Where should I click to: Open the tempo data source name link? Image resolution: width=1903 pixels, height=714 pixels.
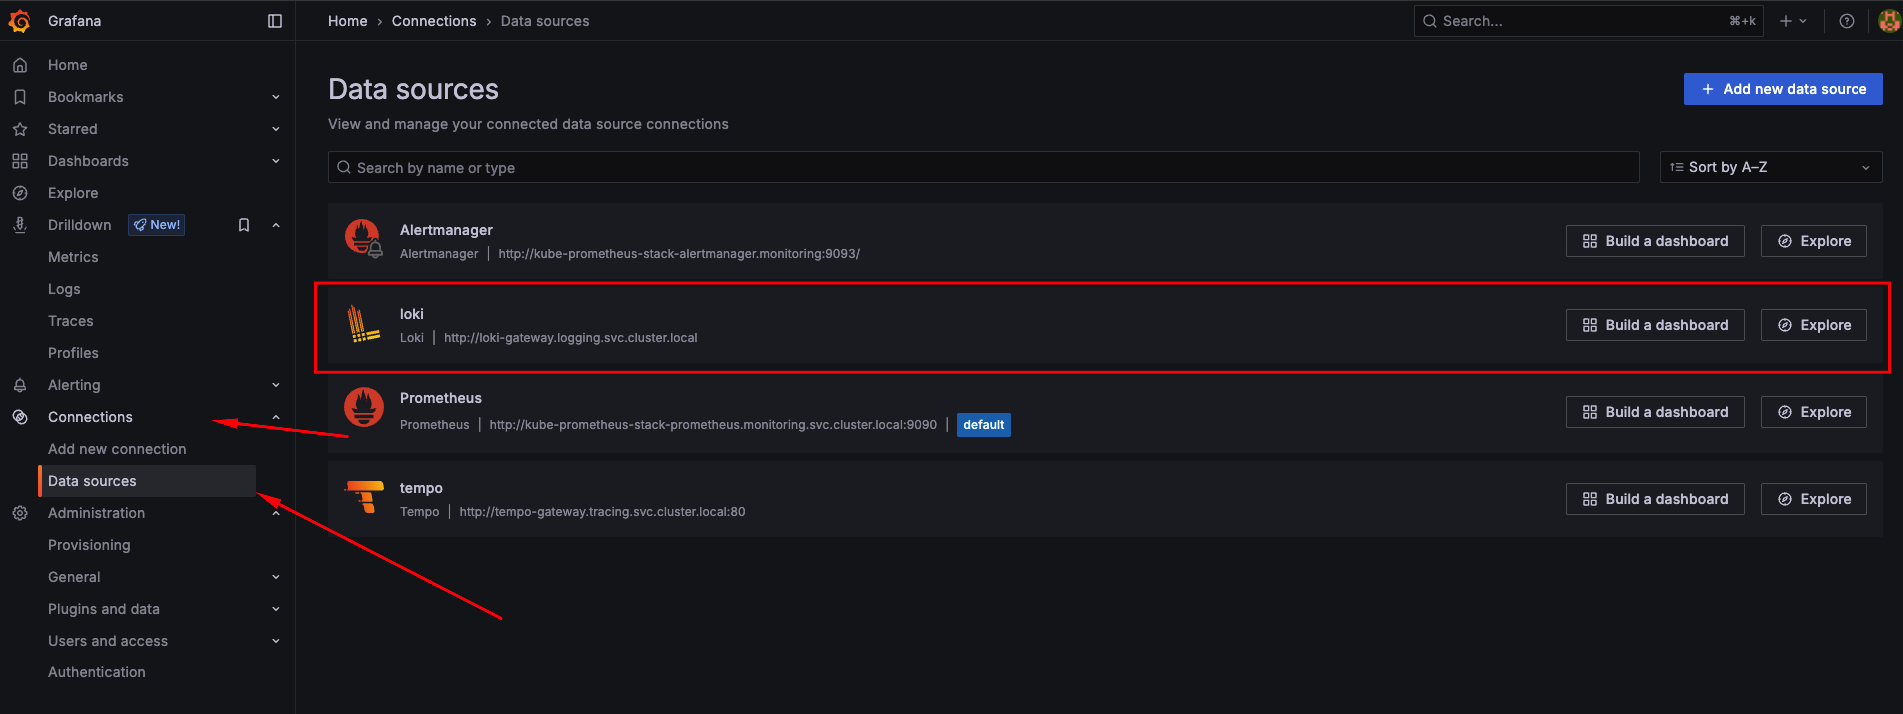tap(421, 488)
